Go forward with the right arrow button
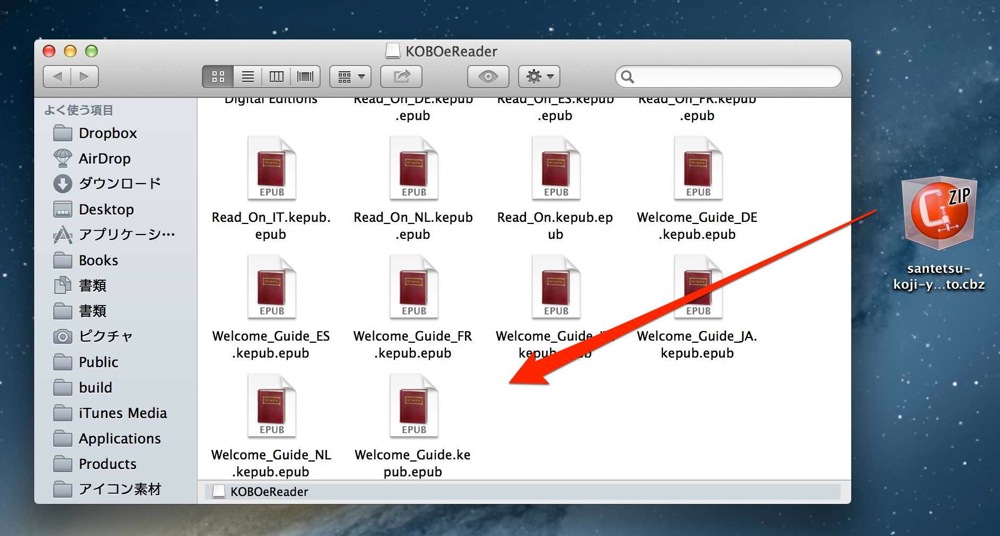The height and width of the screenshot is (536, 1000). point(85,77)
